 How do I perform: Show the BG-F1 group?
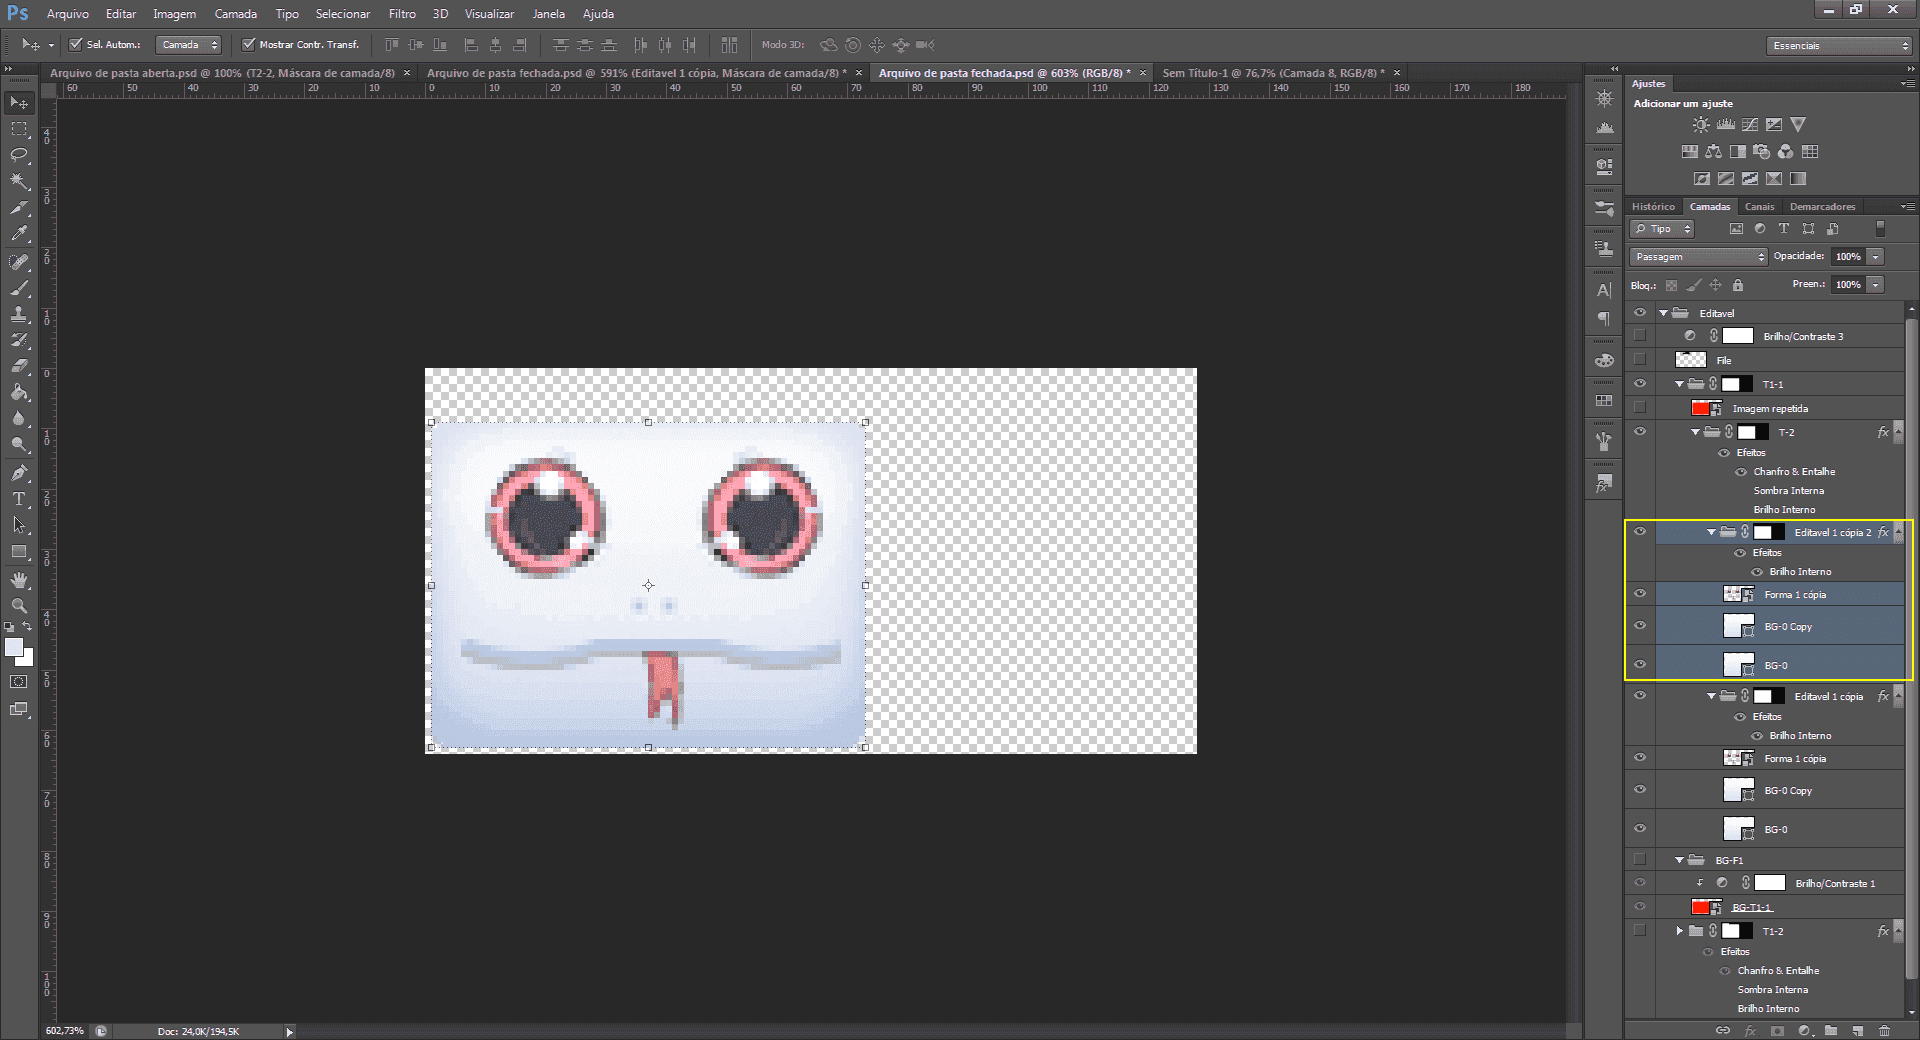tap(1640, 860)
